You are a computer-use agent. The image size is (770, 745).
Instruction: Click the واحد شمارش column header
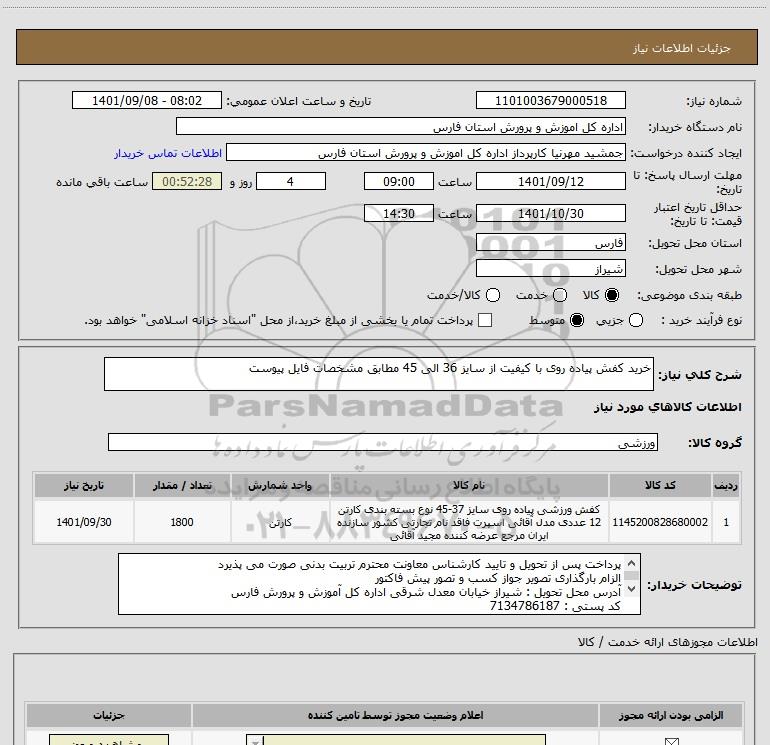(x=280, y=485)
